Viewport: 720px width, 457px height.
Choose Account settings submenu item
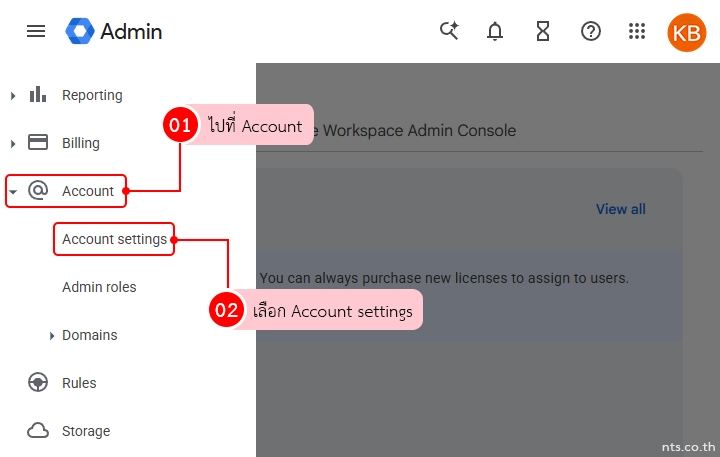[x=114, y=239]
